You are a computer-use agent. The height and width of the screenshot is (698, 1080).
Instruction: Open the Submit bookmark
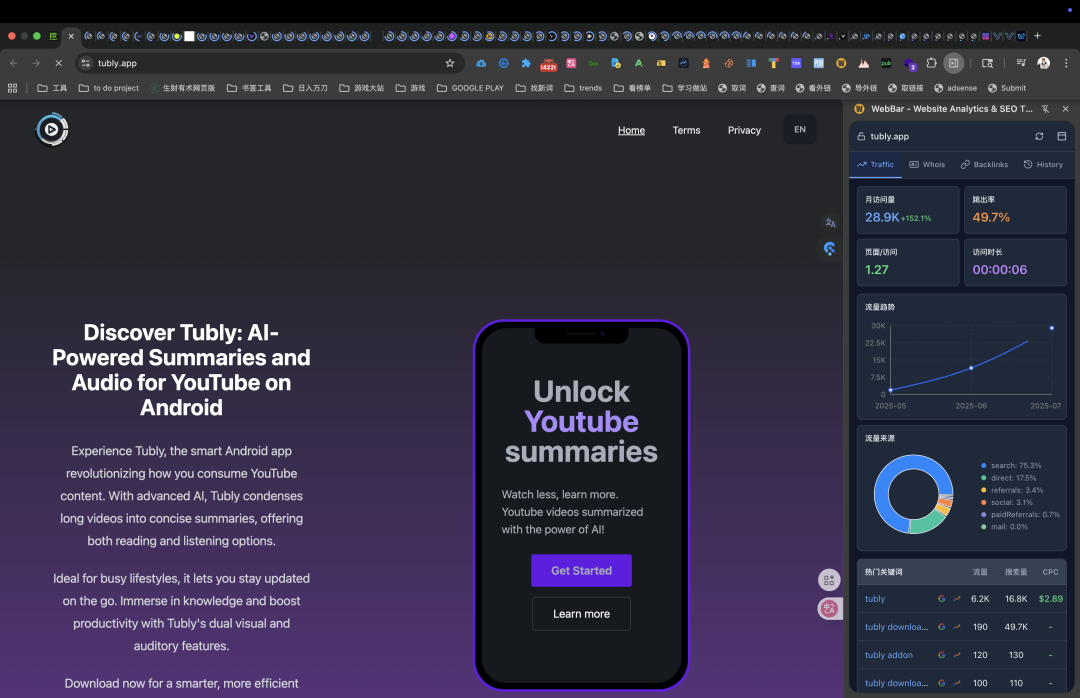(x=1006, y=88)
